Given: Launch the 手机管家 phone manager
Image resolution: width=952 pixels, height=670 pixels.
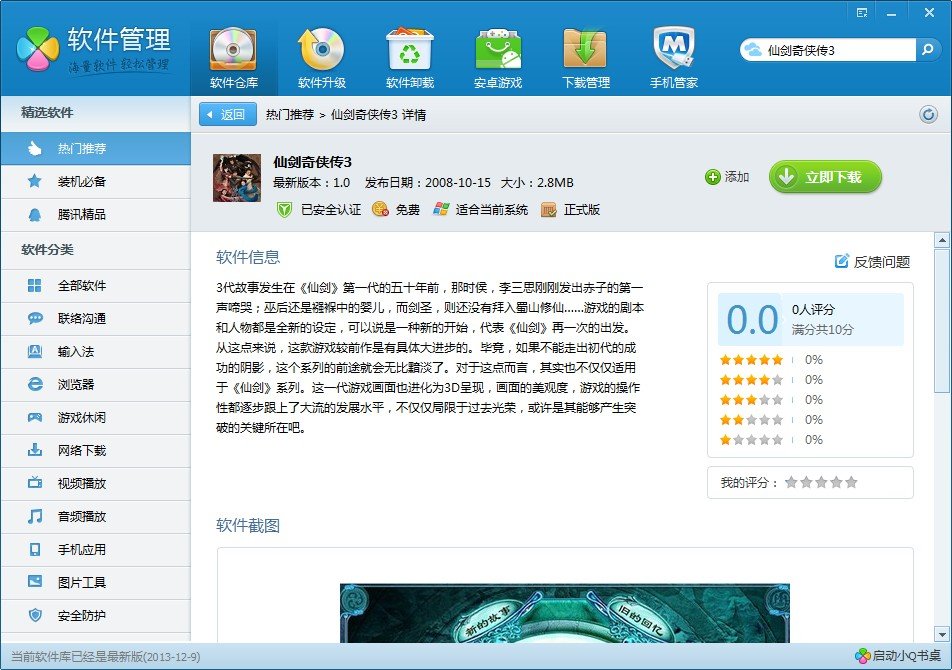Looking at the screenshot, I should tap(673, 55).
